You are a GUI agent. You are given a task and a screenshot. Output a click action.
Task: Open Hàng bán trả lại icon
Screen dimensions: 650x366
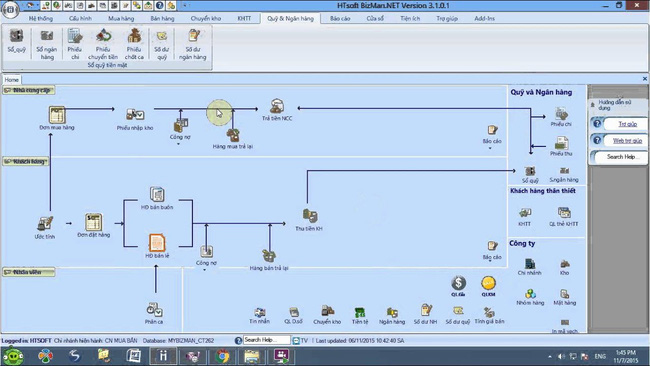pos(269,260)
